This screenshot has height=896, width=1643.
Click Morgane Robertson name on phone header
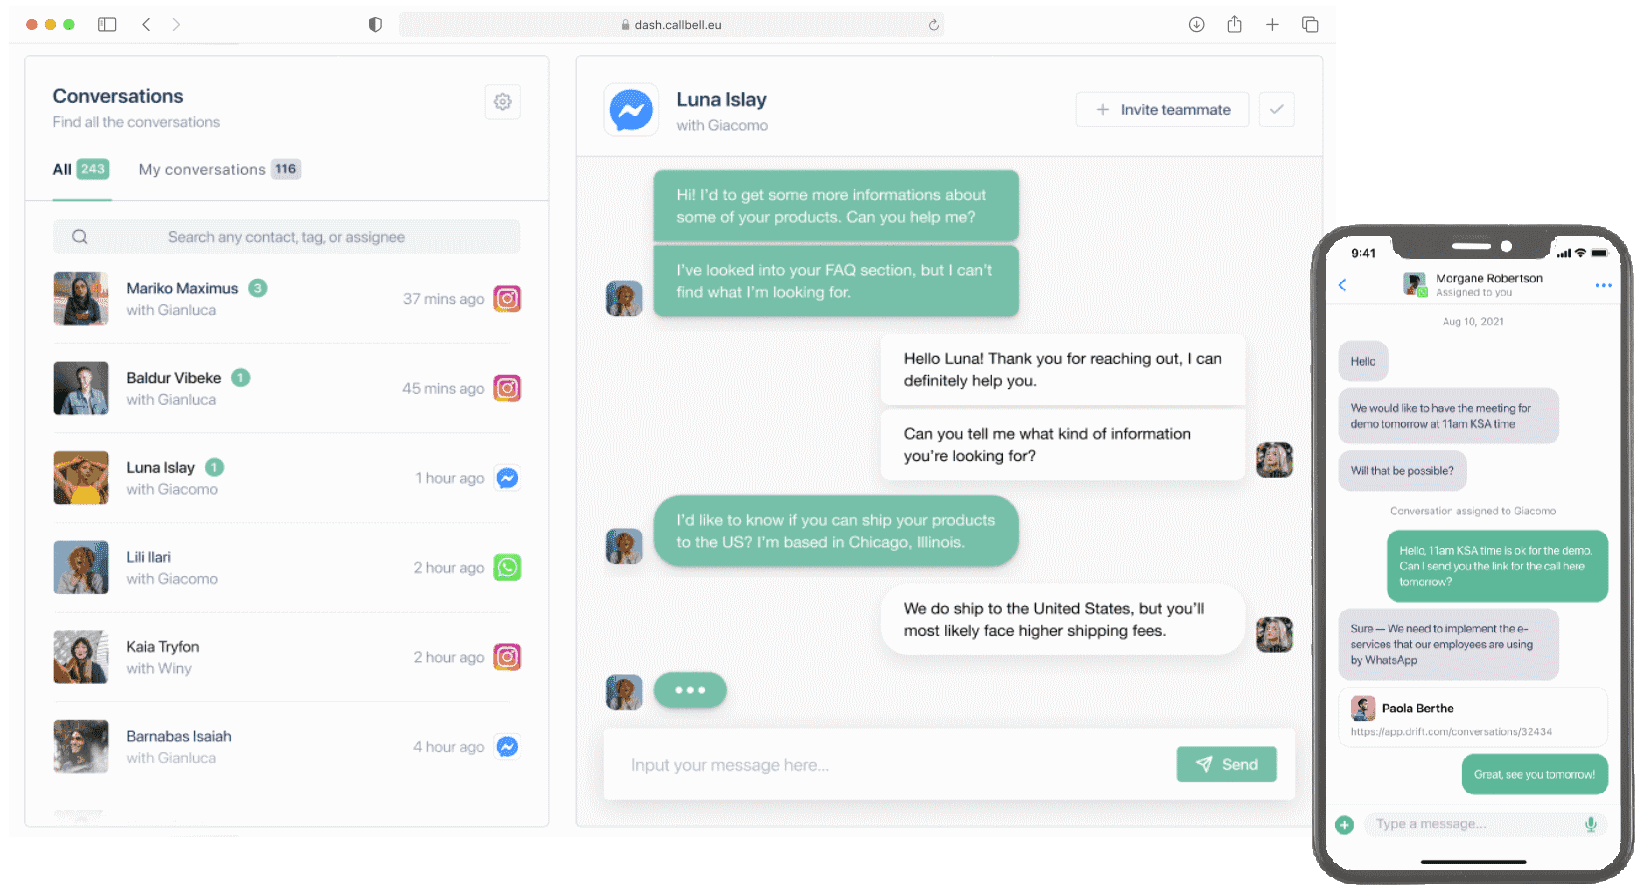pyautogui.click(x=1489, y=279)
